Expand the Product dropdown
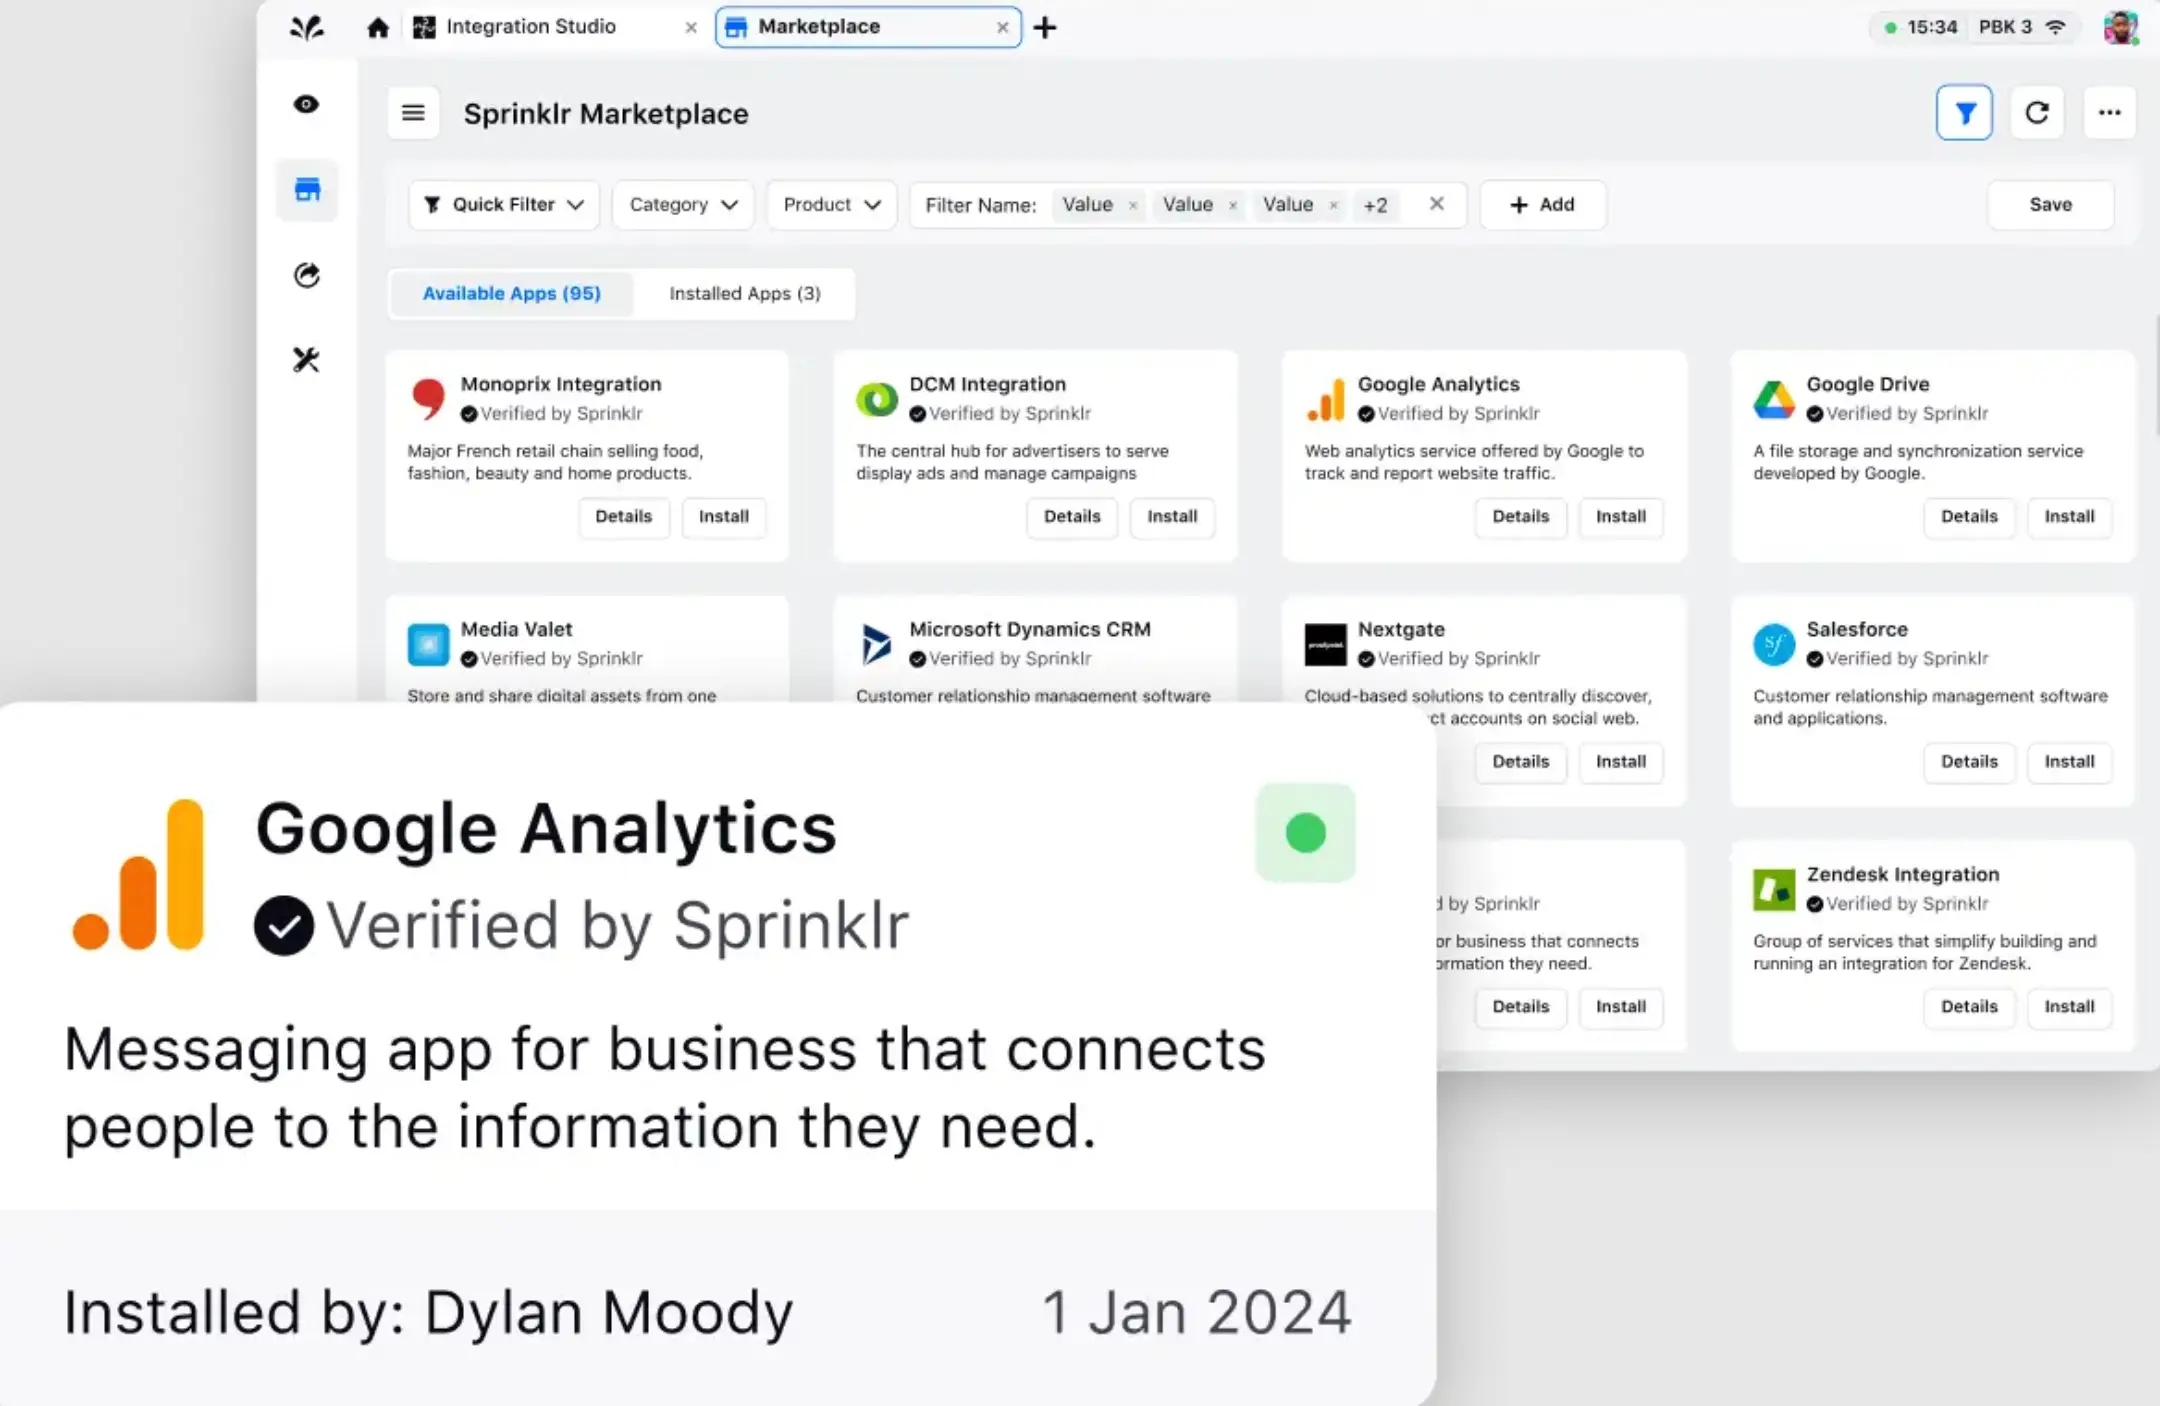The height and width of the screenshot is (1406, 2160). click(832, 205)
